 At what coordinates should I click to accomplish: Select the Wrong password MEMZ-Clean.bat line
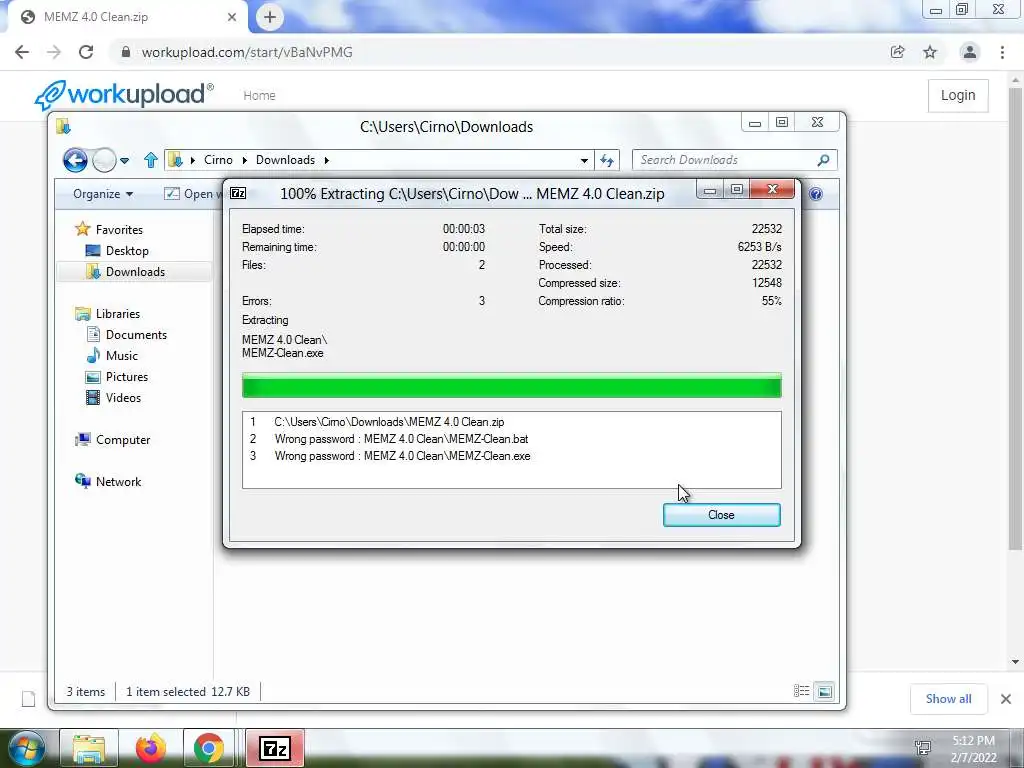511,439
